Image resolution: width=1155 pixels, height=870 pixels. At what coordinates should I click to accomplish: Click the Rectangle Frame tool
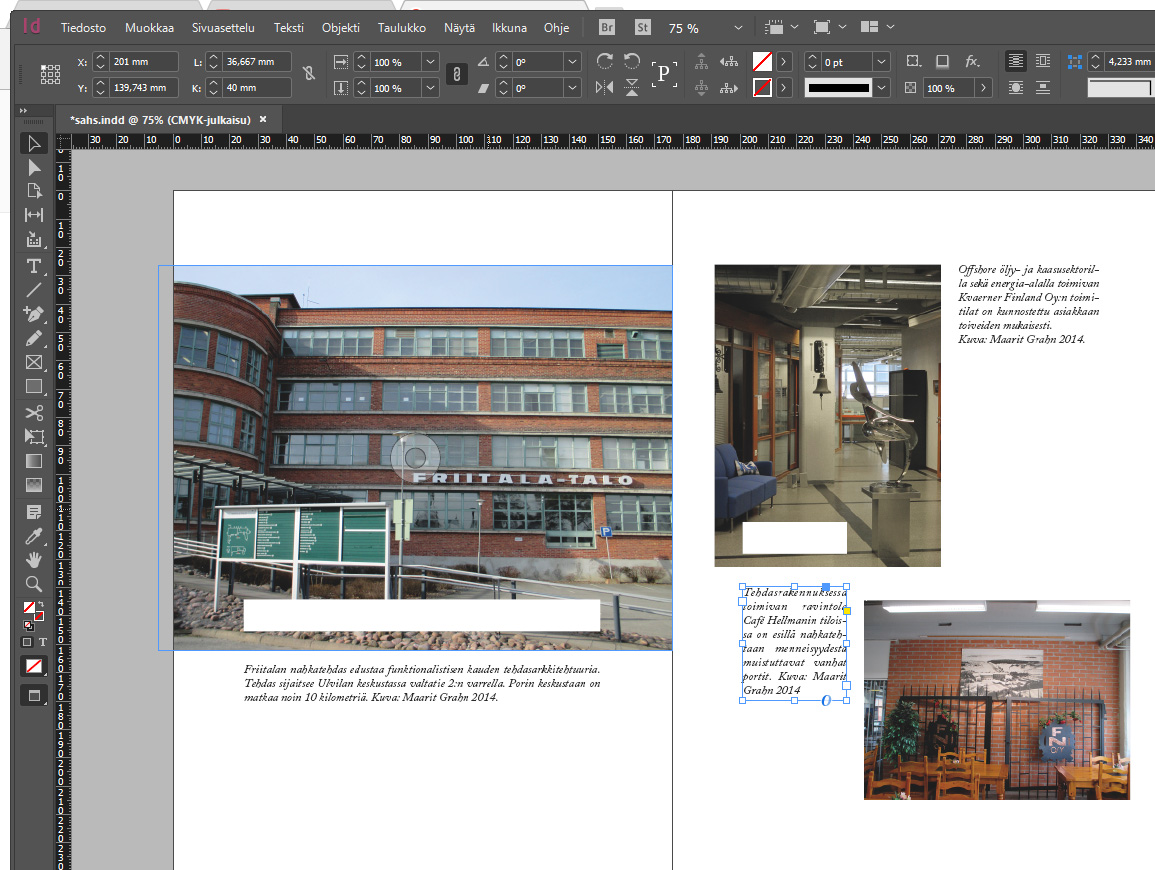34,362
